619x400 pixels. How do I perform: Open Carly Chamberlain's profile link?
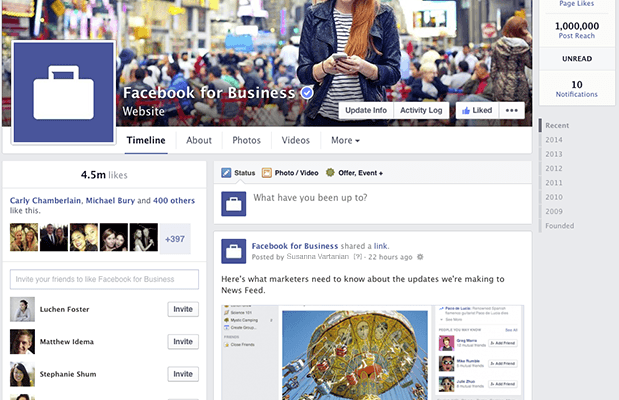coord(45,201)
